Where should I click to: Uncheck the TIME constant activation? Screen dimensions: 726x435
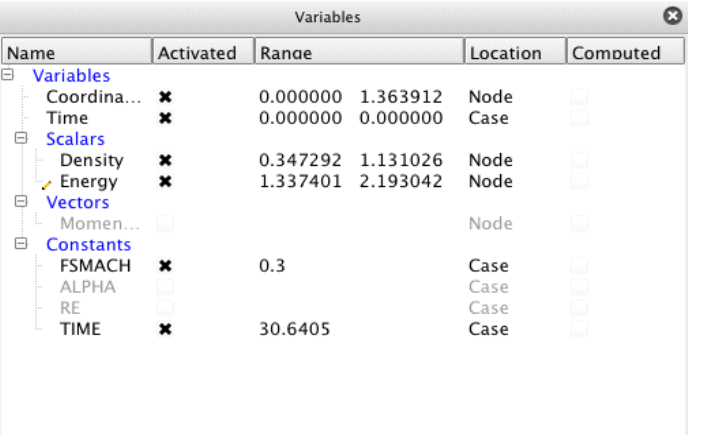tap(166, 328)
